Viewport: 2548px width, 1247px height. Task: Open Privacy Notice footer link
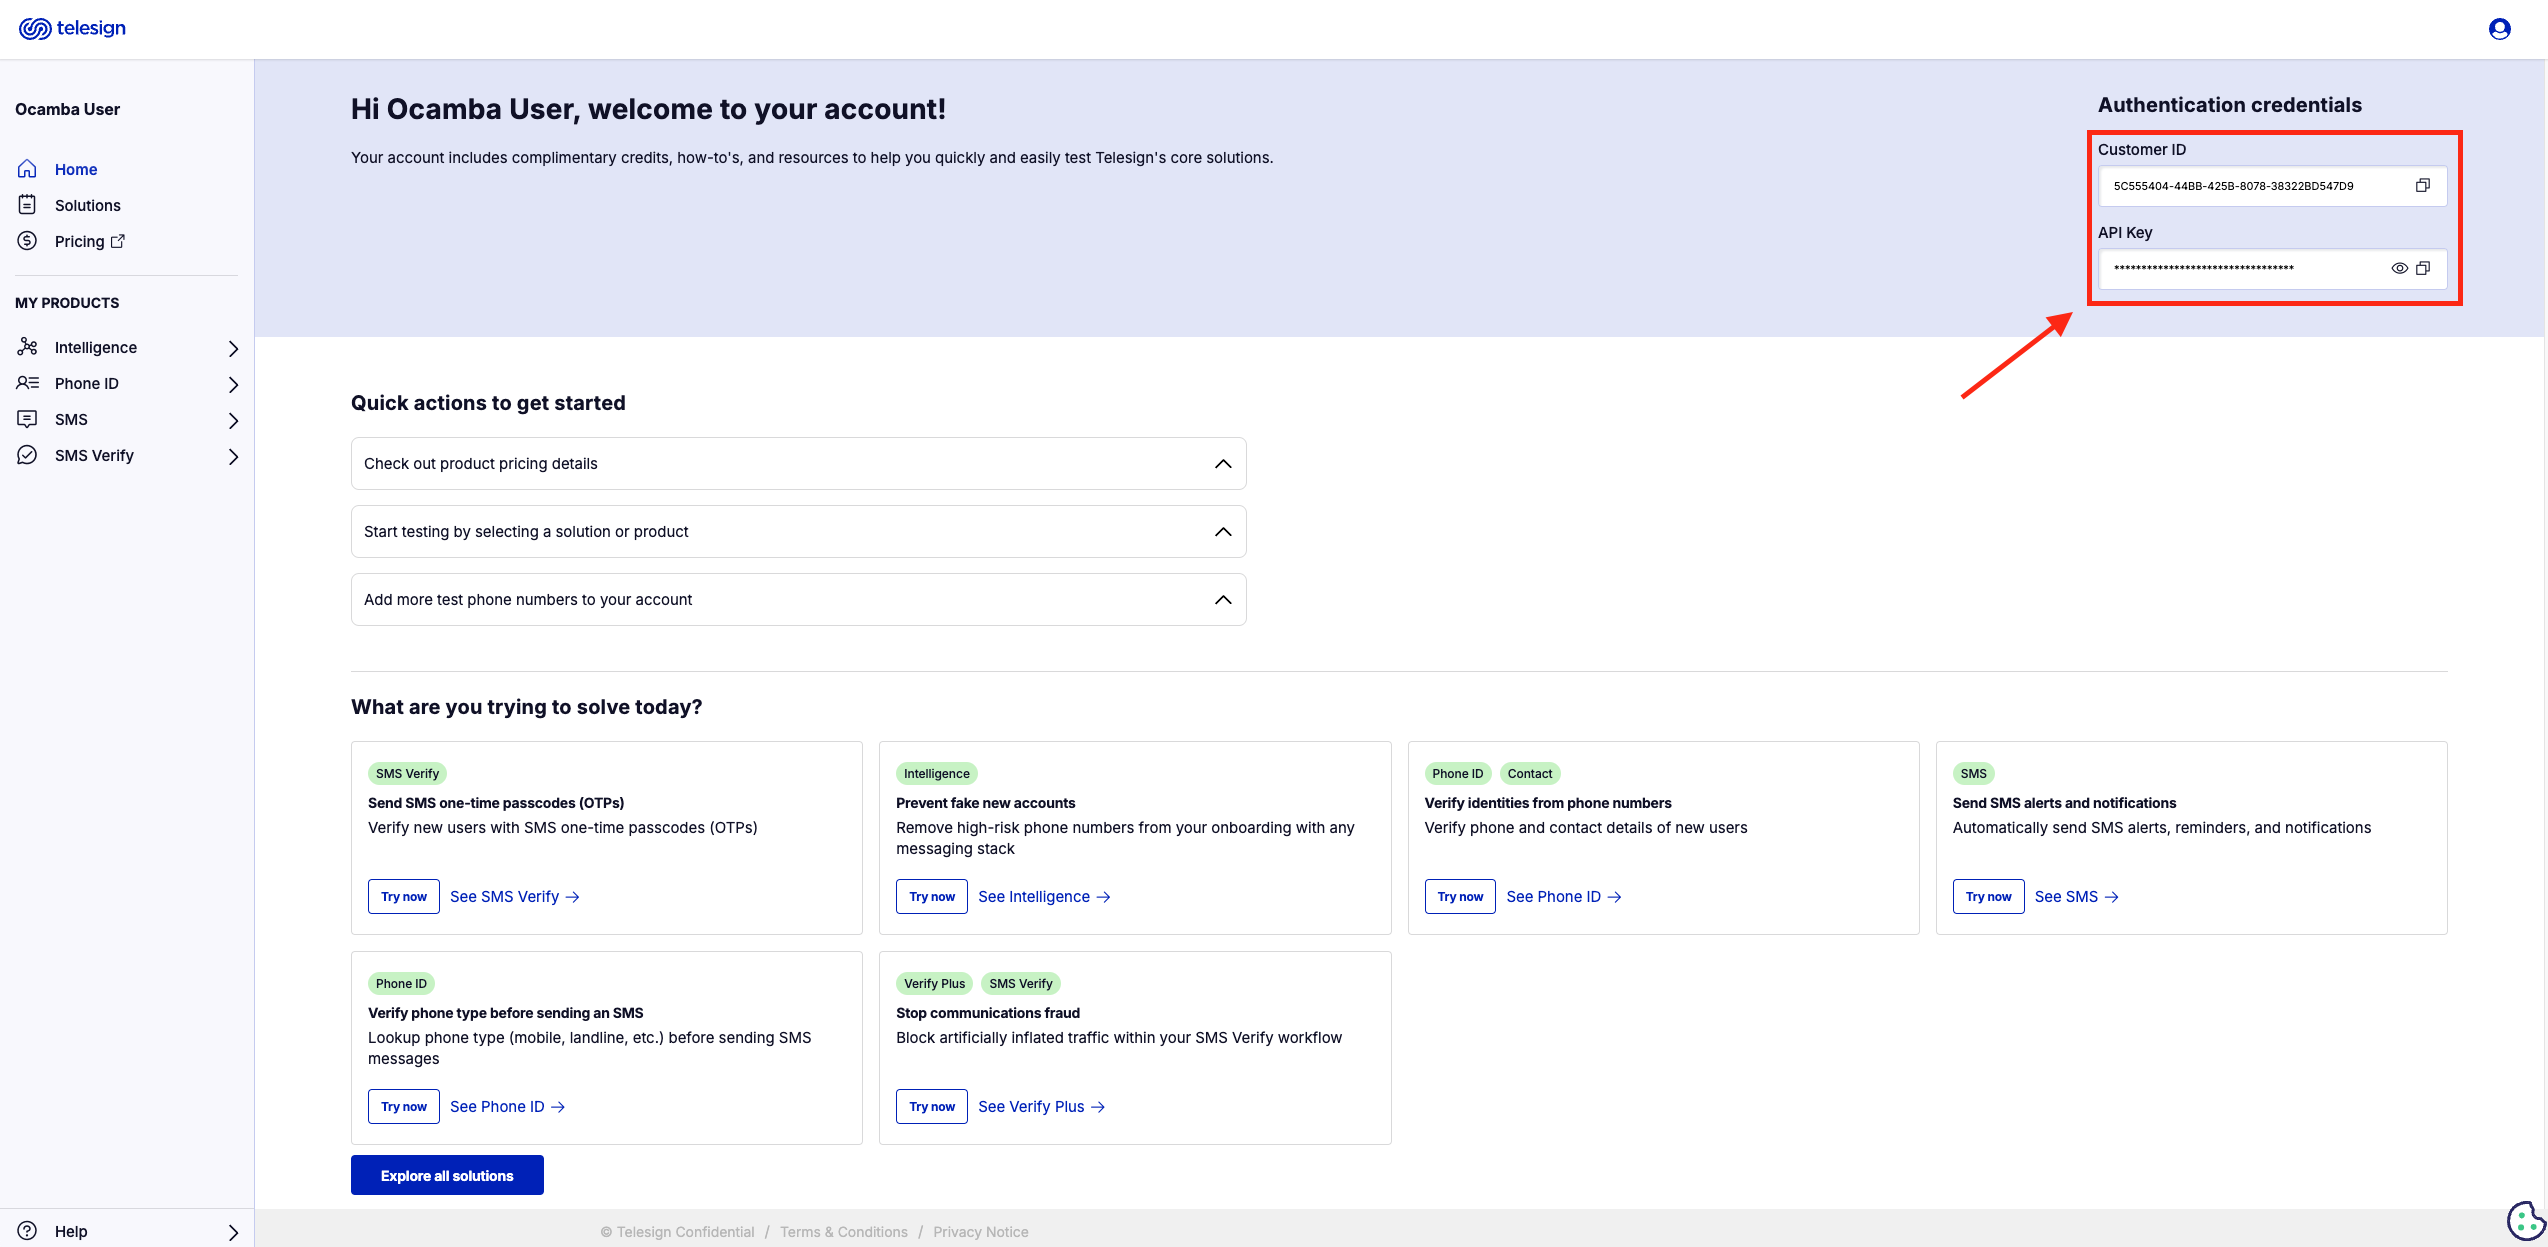981,1232
